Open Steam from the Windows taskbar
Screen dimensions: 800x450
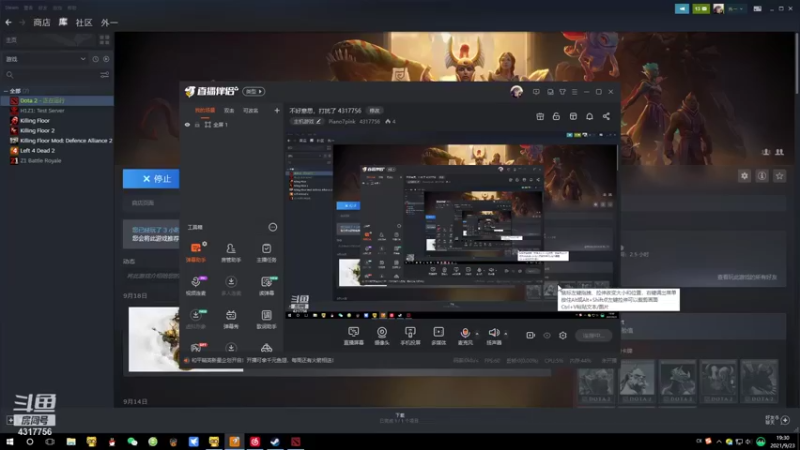coord(275,442)
